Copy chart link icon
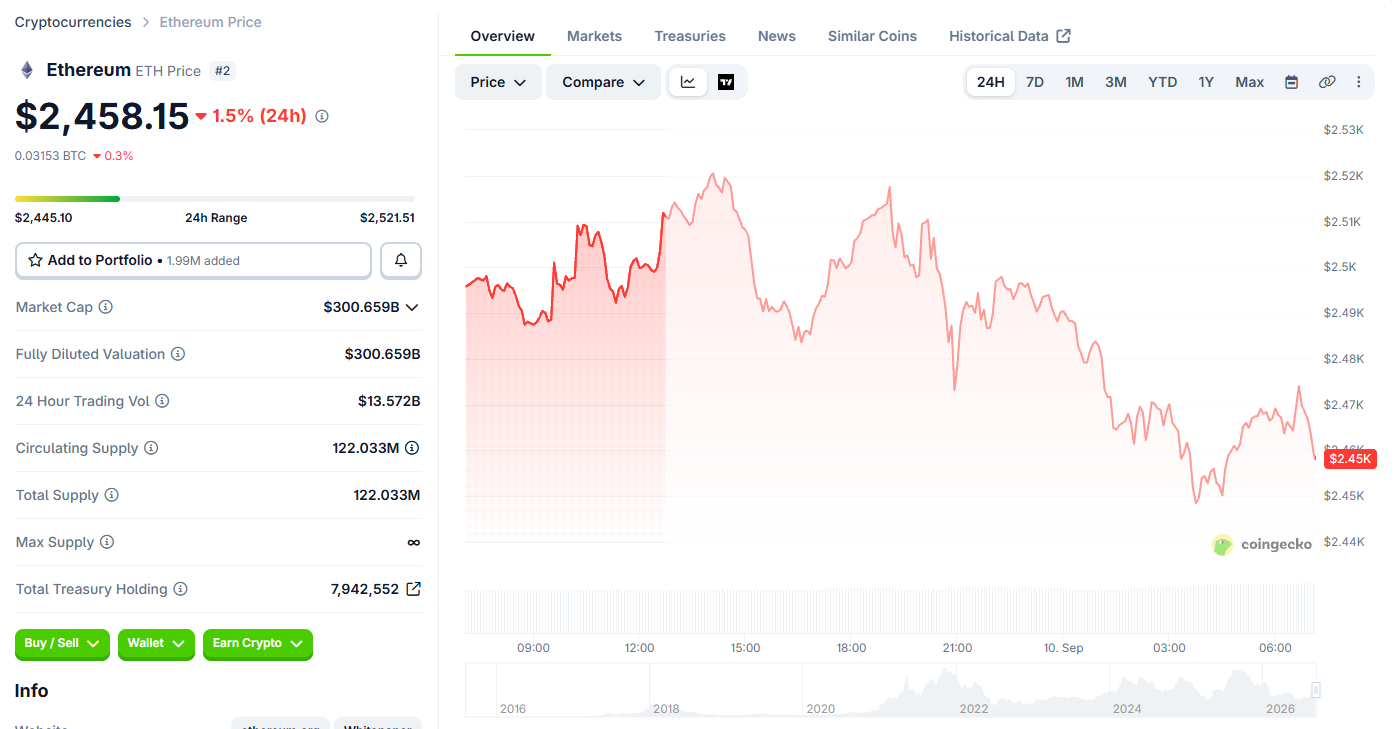Screen dimensions: 1396x729 click(x=1327, y=82)
